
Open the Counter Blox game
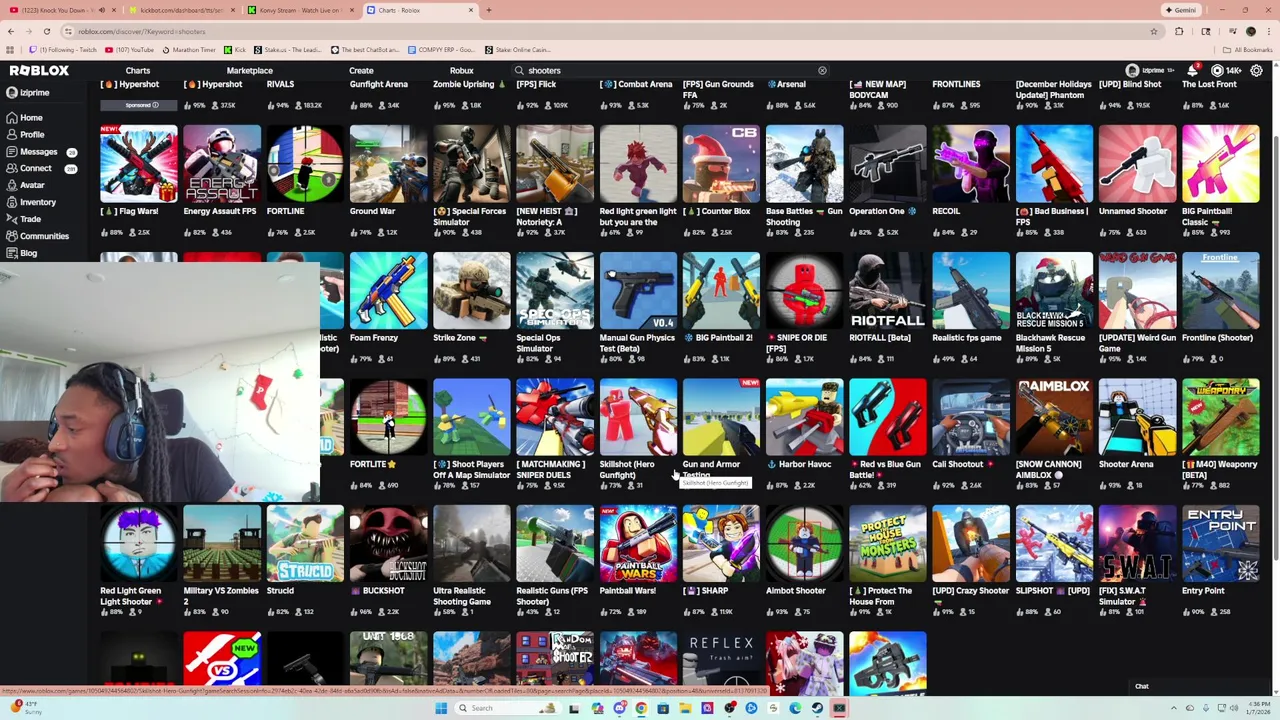[721, 164]
